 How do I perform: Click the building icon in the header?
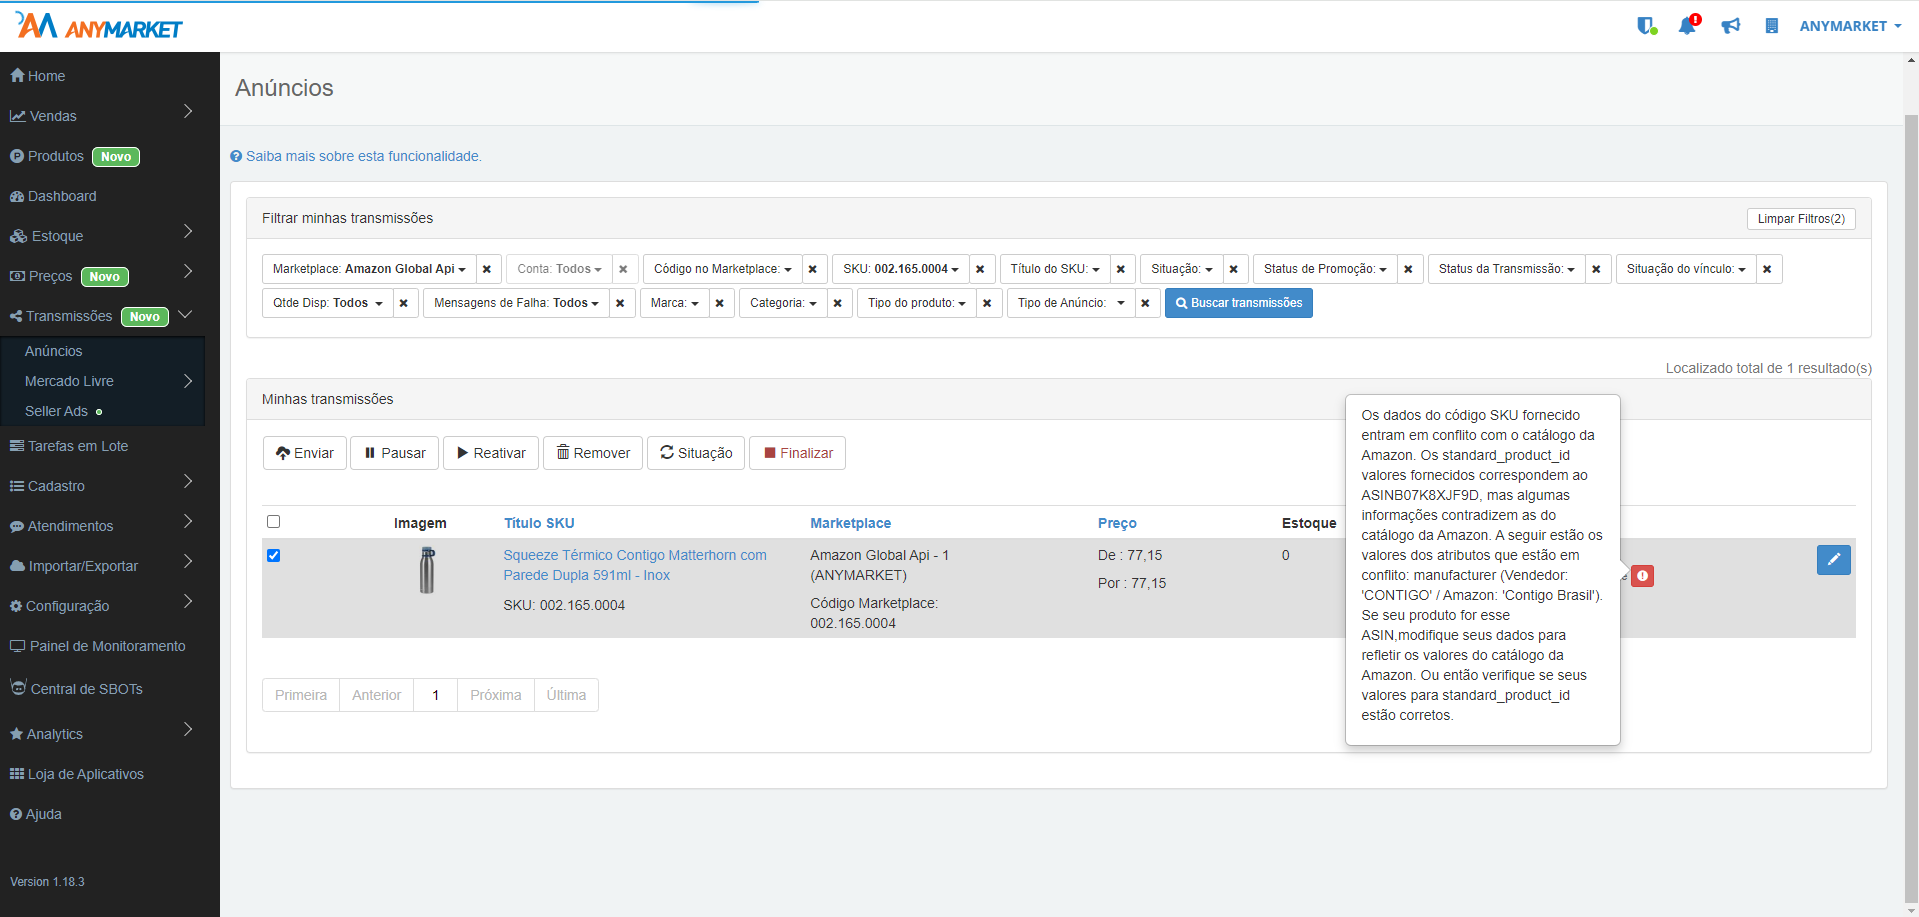click(1771, 26)
